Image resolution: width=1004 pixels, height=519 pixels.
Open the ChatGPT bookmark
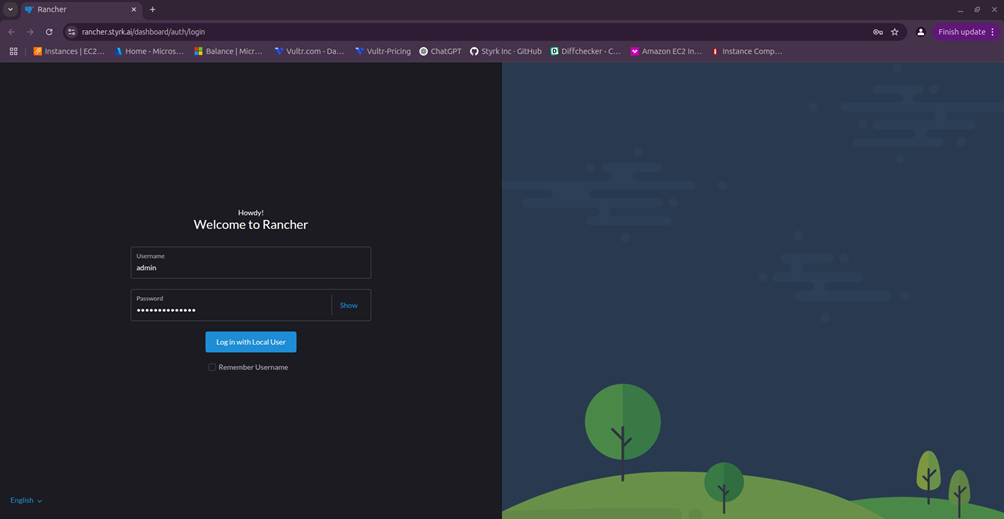pos(441,51)
